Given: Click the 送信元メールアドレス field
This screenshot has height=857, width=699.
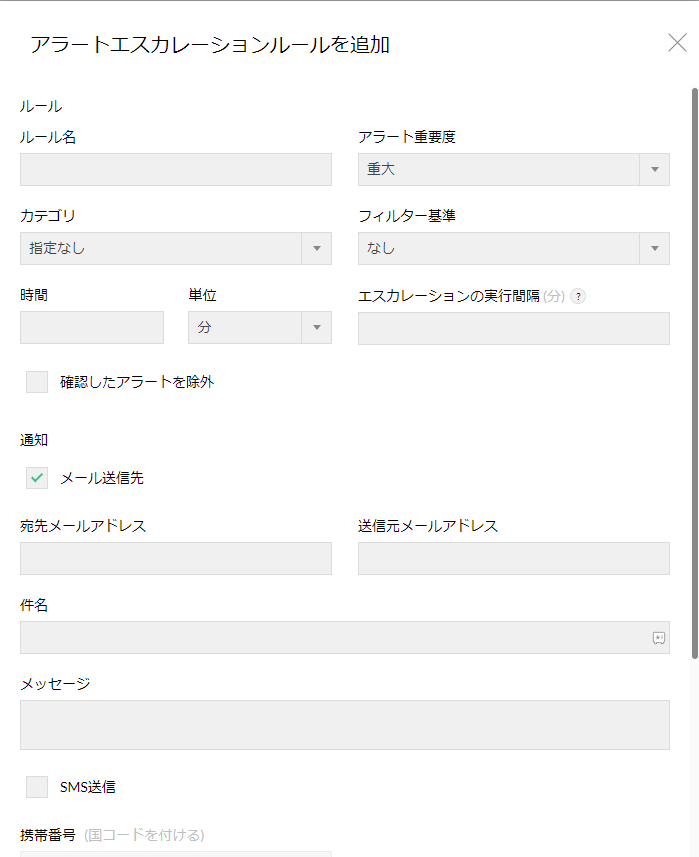Looking at the screenshot, I should point(513,558).
